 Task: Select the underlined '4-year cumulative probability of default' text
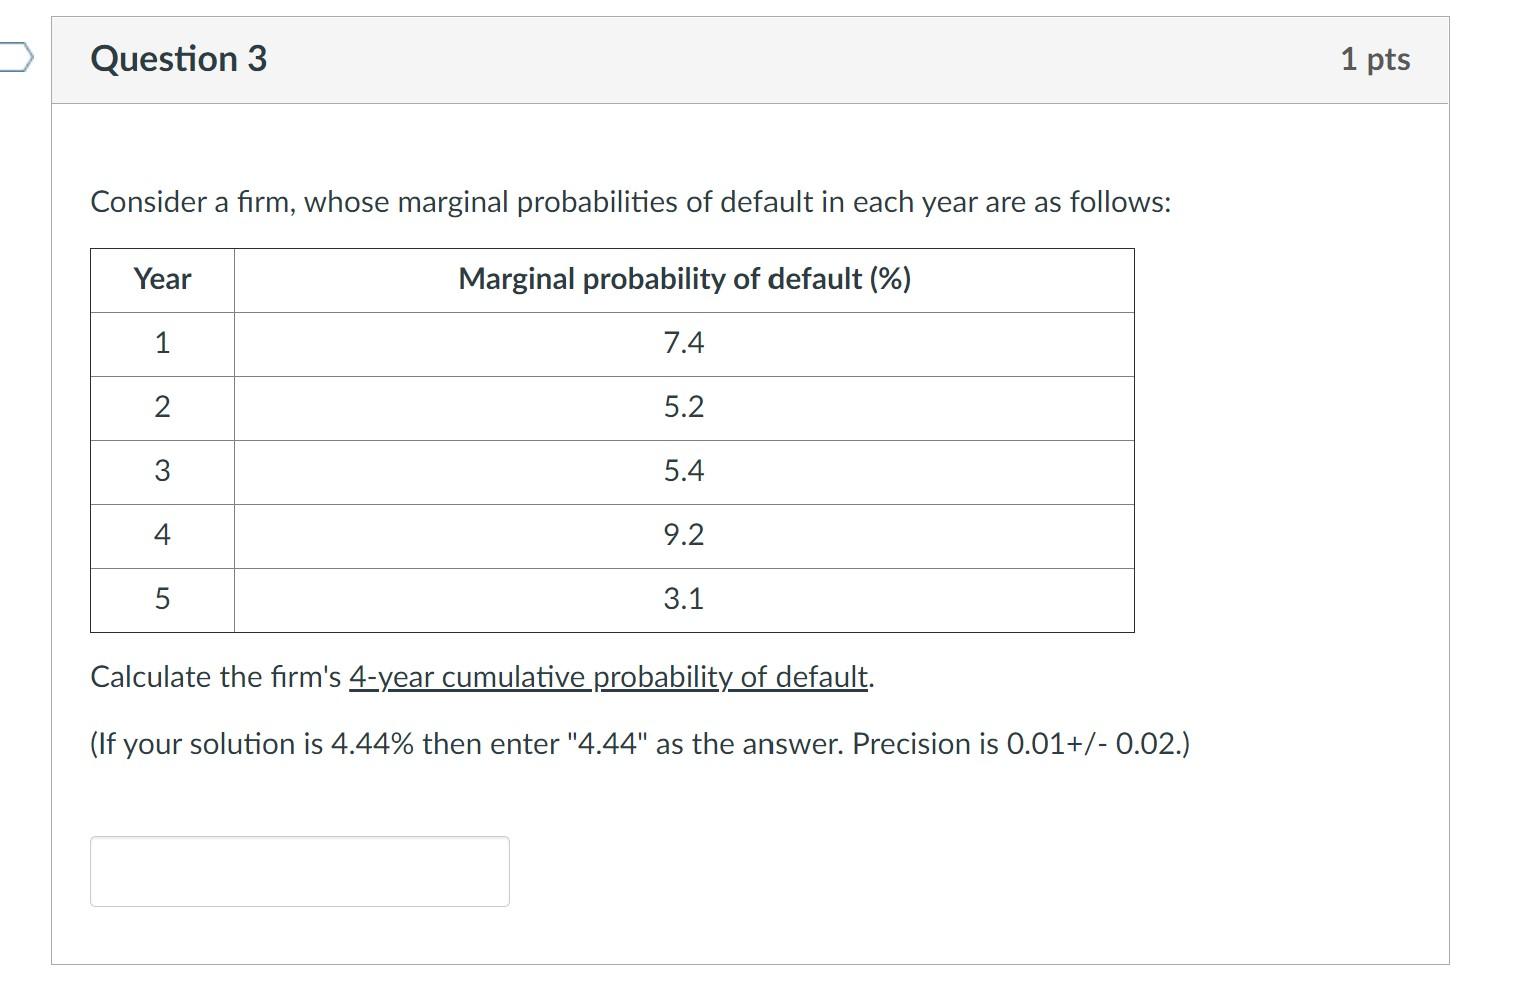pyautogui.click(x=607, y=676)
